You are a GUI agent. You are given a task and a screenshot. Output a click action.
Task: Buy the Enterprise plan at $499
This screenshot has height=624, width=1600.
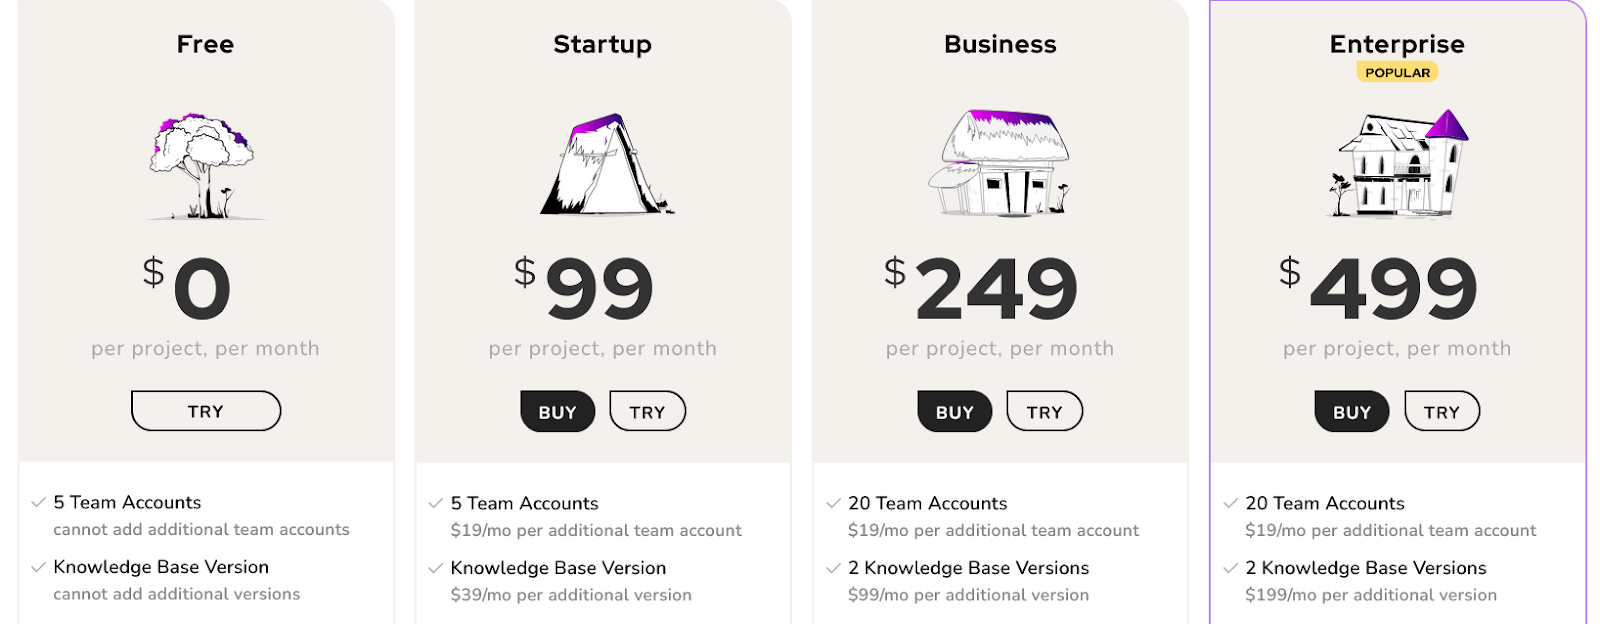(x=1351, y=412)
